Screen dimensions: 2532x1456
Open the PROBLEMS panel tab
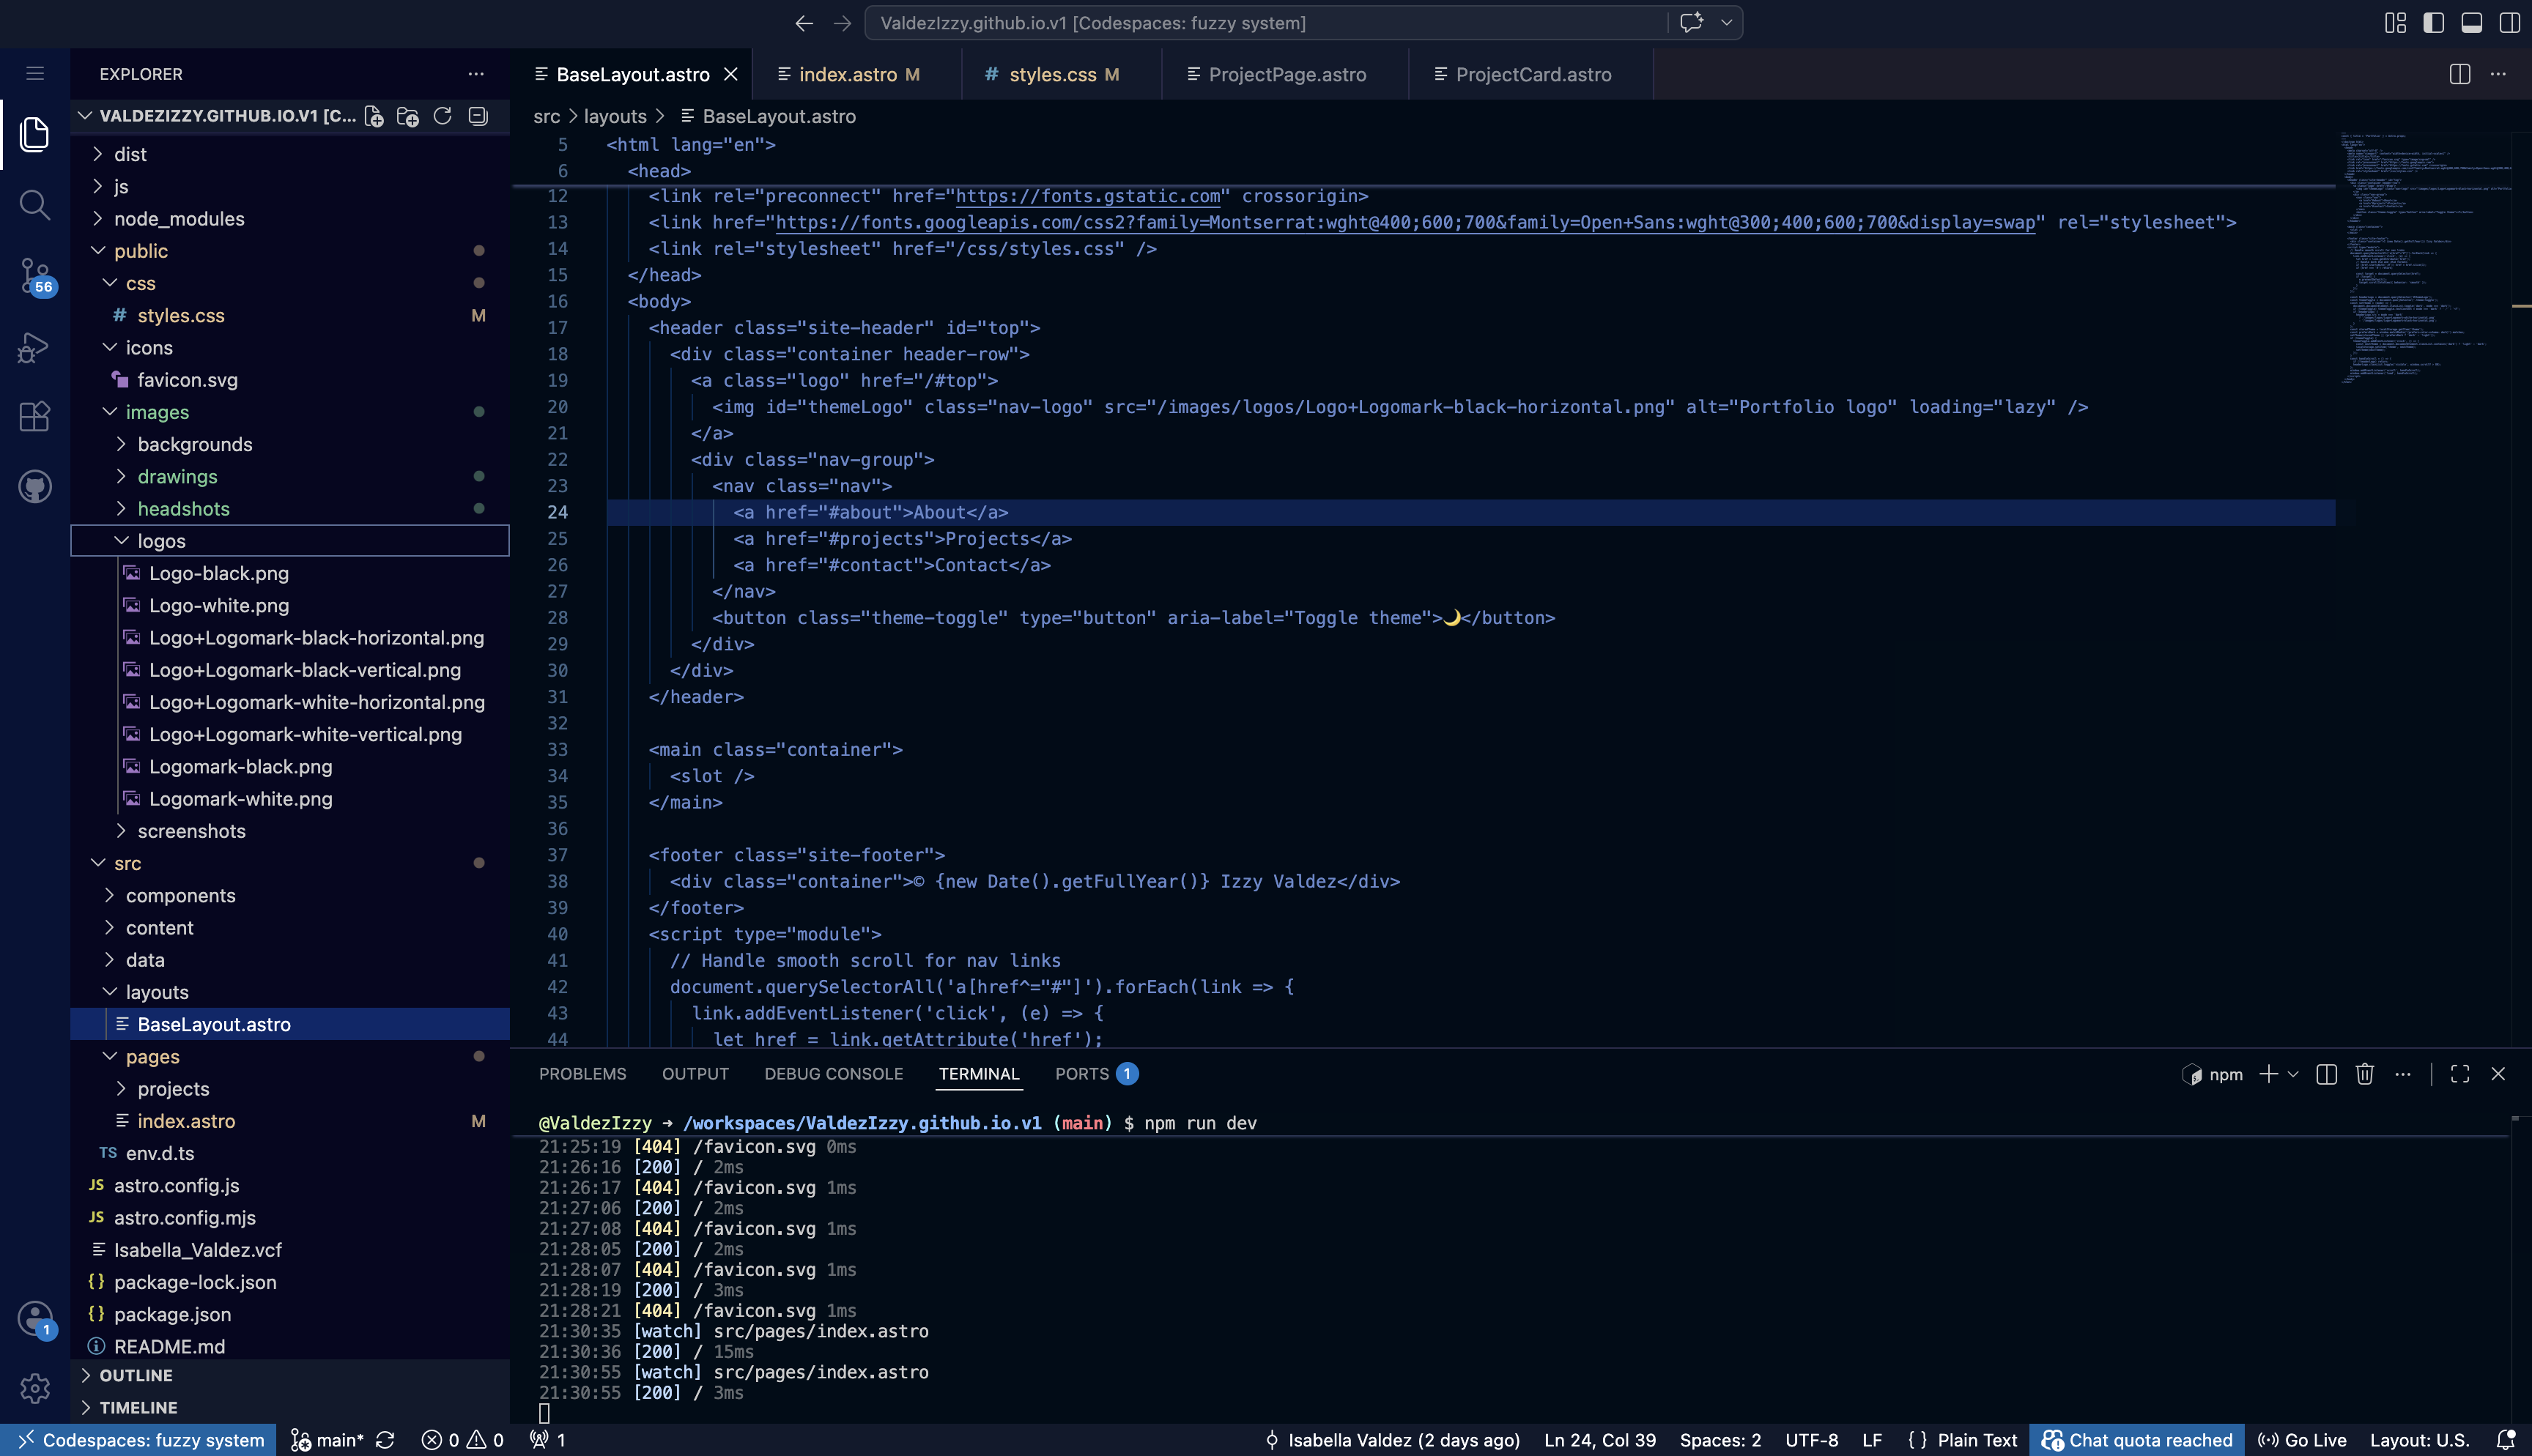tap(582, 1074)
